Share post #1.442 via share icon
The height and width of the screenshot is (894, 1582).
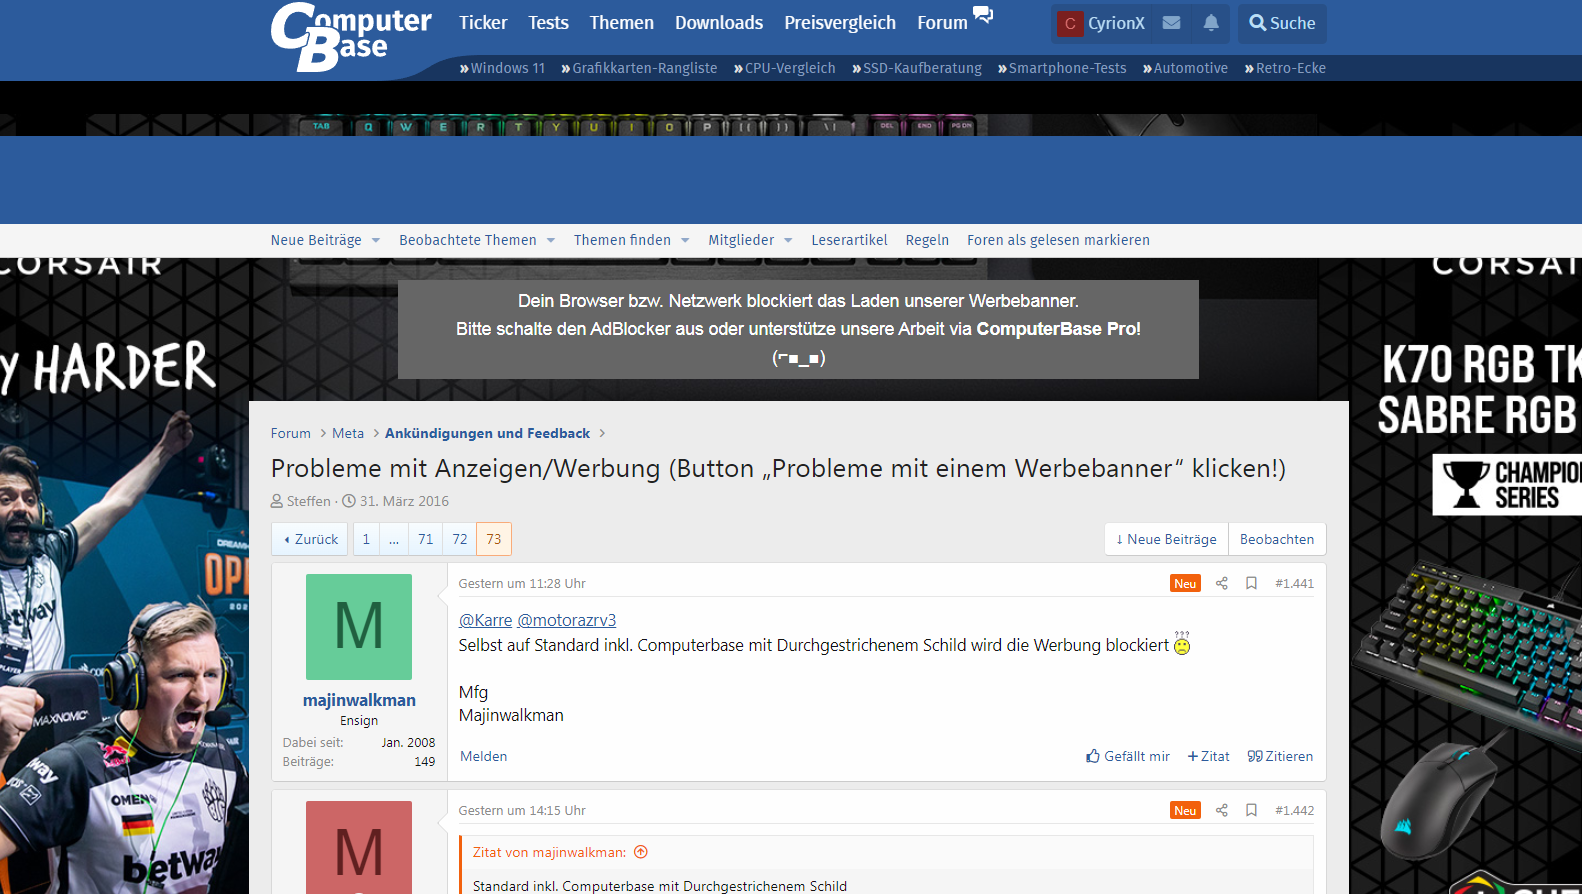1221,810
